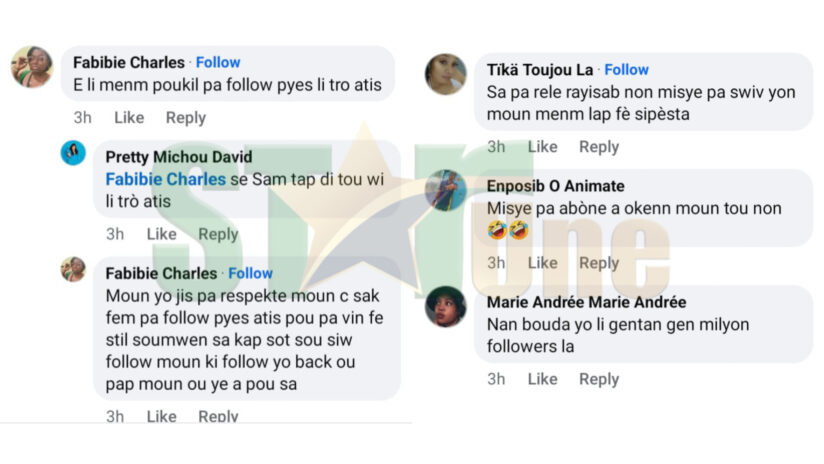
Task: Click the 3h timestamp under Marie Andrée's comment
Action: pos(496,379)
